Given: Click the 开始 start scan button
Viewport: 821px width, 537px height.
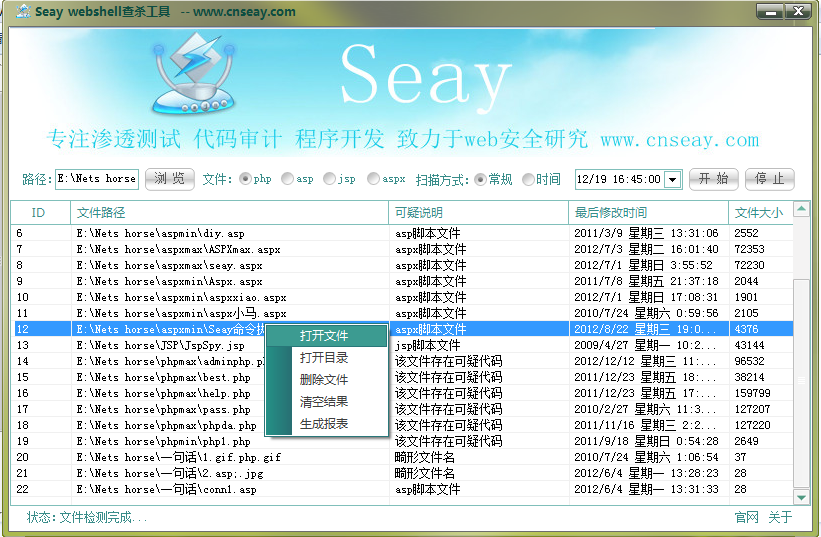Looking at the screenshot, I should click(713, 179).
